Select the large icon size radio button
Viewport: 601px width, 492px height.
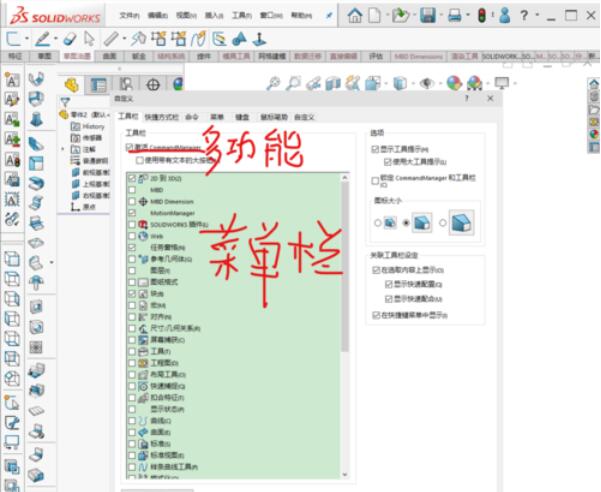(443, 222)
